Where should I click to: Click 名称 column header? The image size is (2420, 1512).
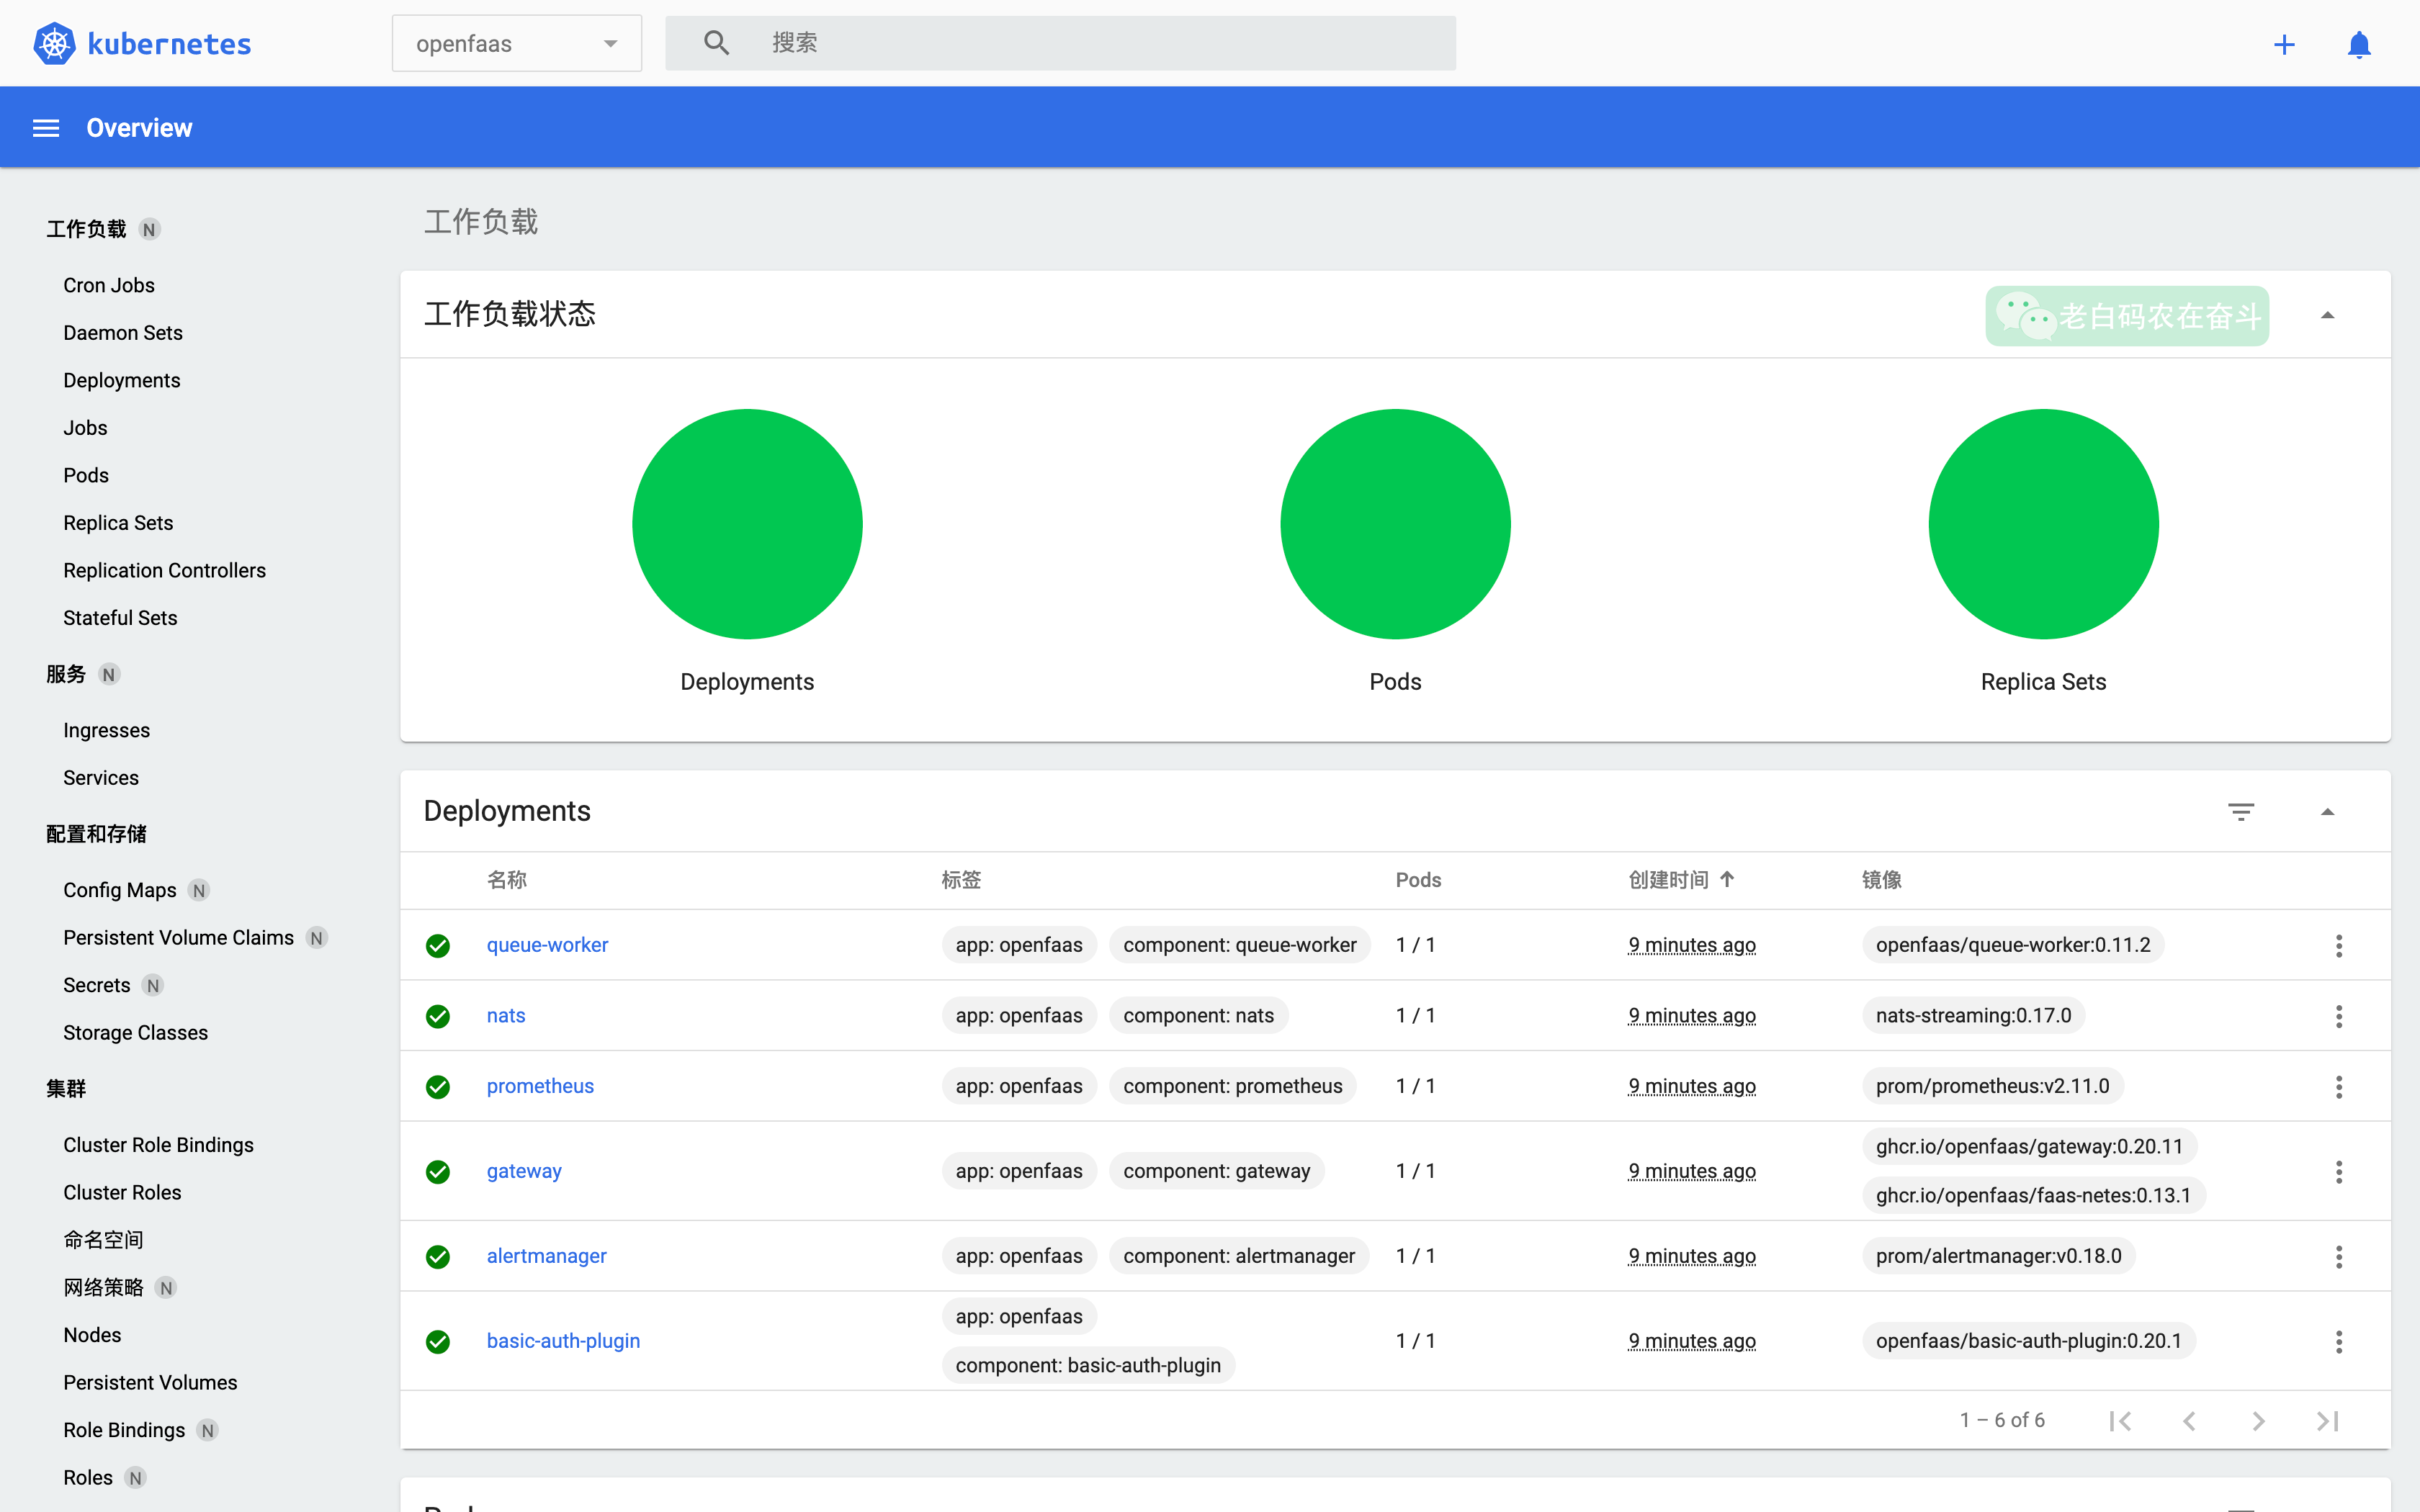coord(507,879)
